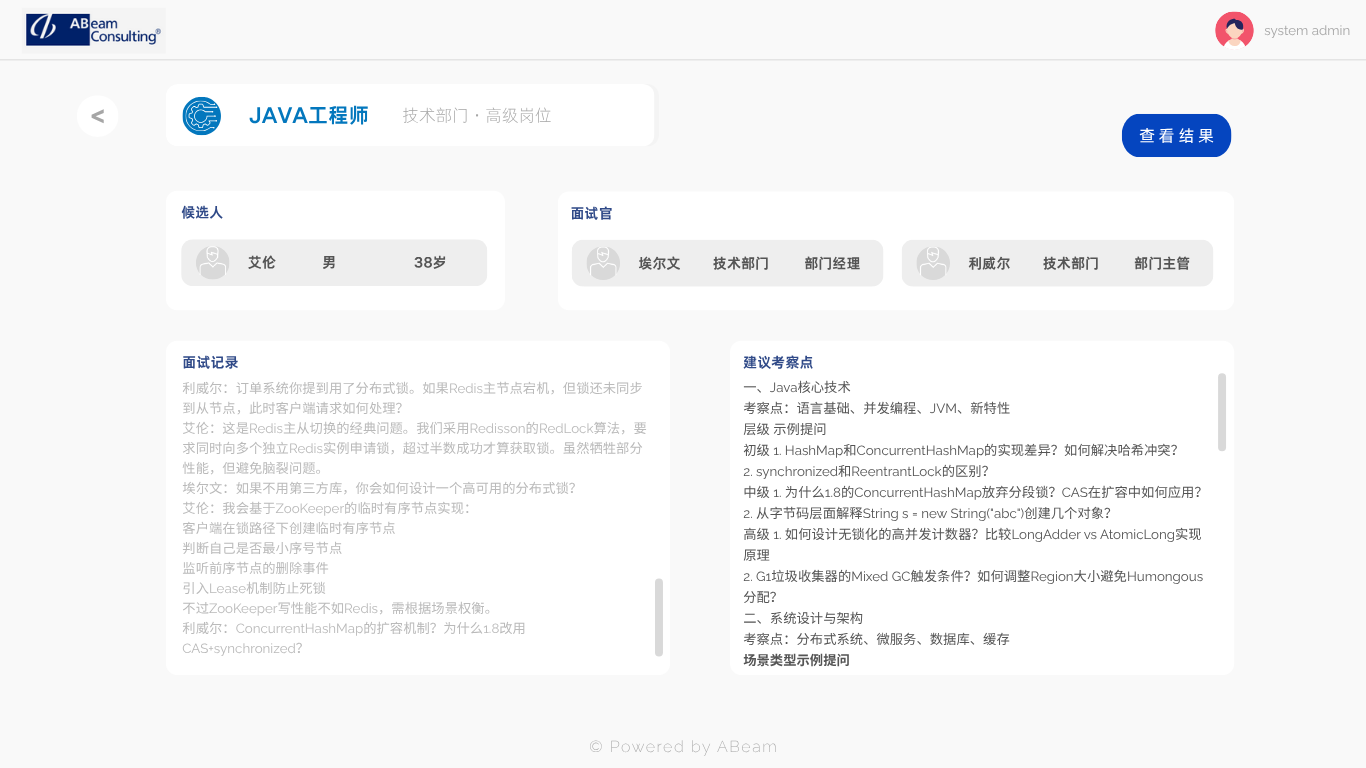The width and height of the screenshot is (1366, 768).
Task: Click the candidate age 38岁
Action: point(430,263)
